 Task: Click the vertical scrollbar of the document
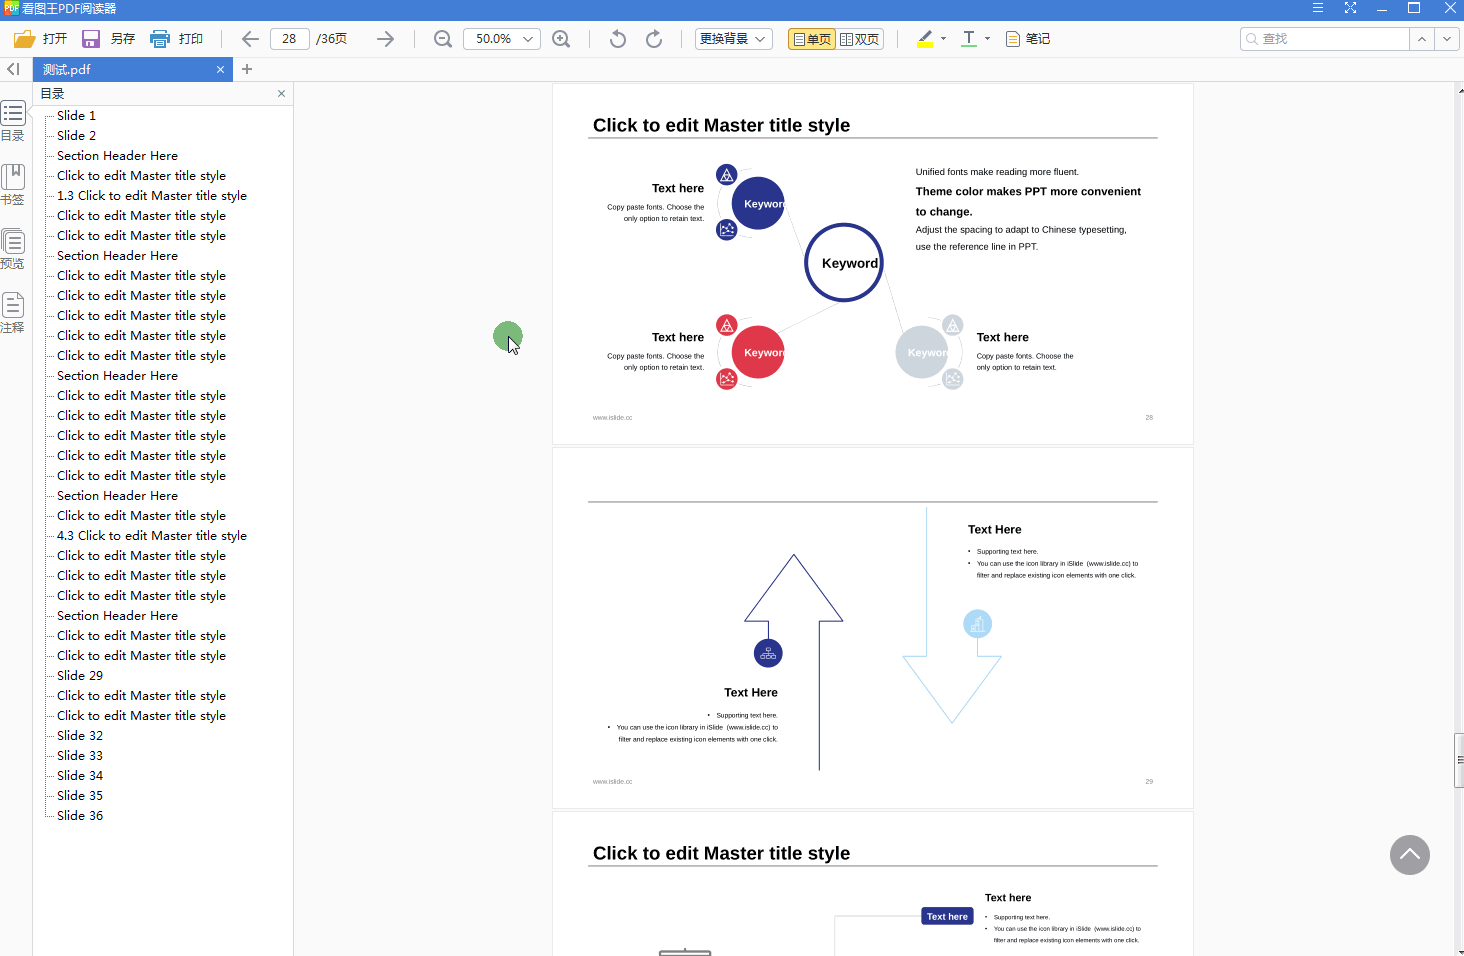1459,762
